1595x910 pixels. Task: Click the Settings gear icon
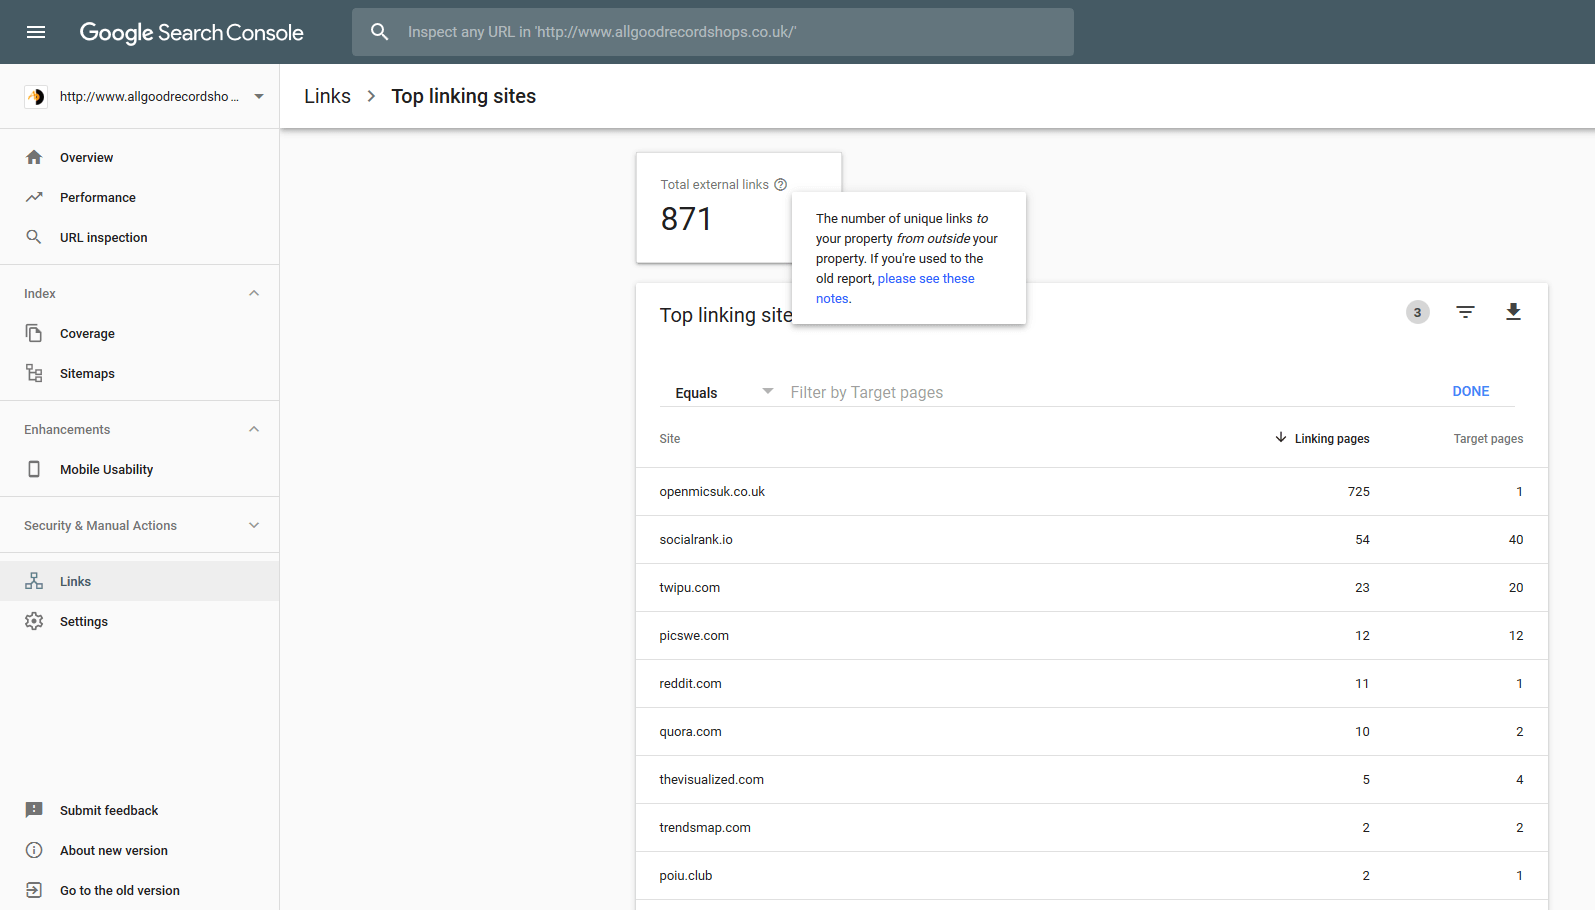[x=34, y=621]
